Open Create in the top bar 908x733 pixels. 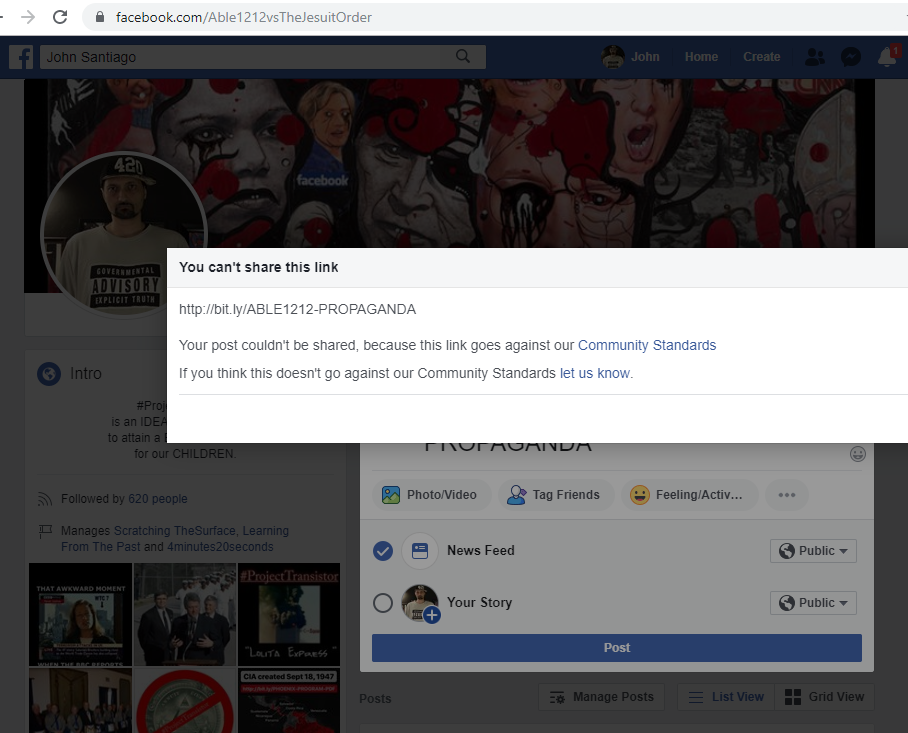pos(761,57)
